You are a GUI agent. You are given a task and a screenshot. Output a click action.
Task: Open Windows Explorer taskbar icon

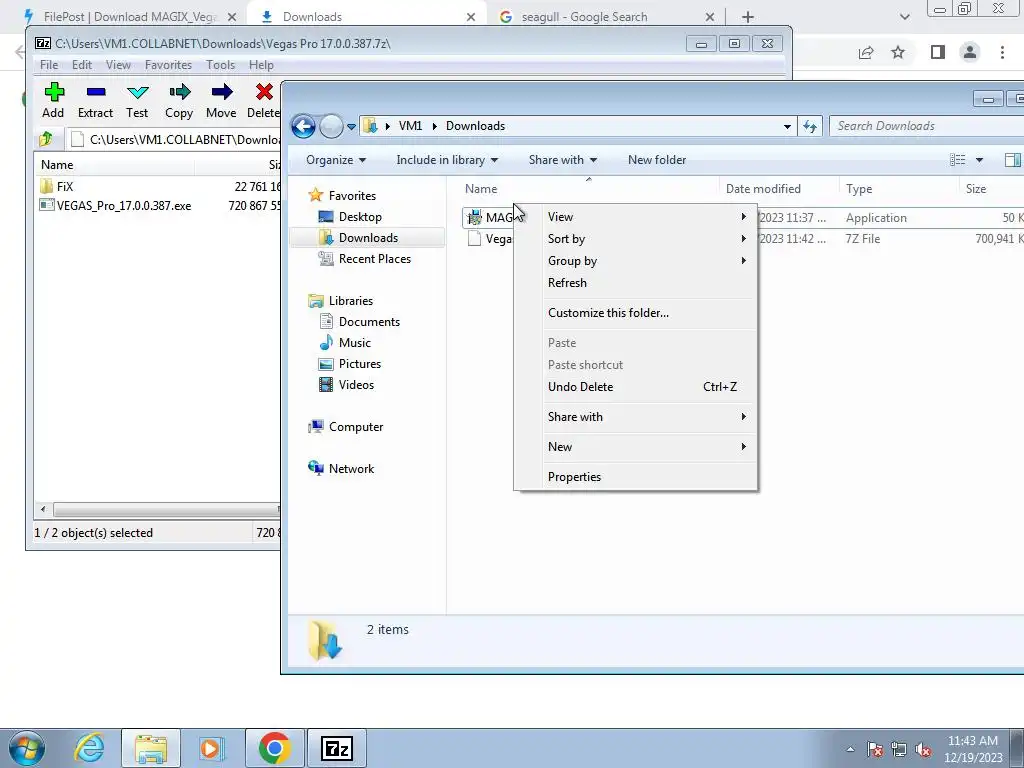pyautogui.click(x=151, y=748)
